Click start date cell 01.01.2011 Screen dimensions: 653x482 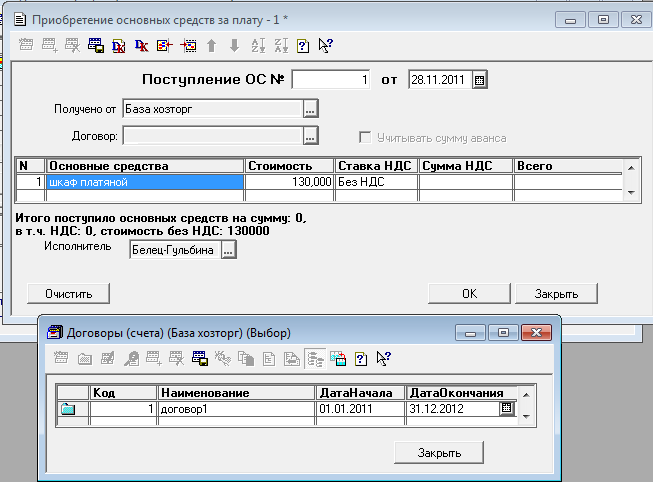[x=361, y=409]
